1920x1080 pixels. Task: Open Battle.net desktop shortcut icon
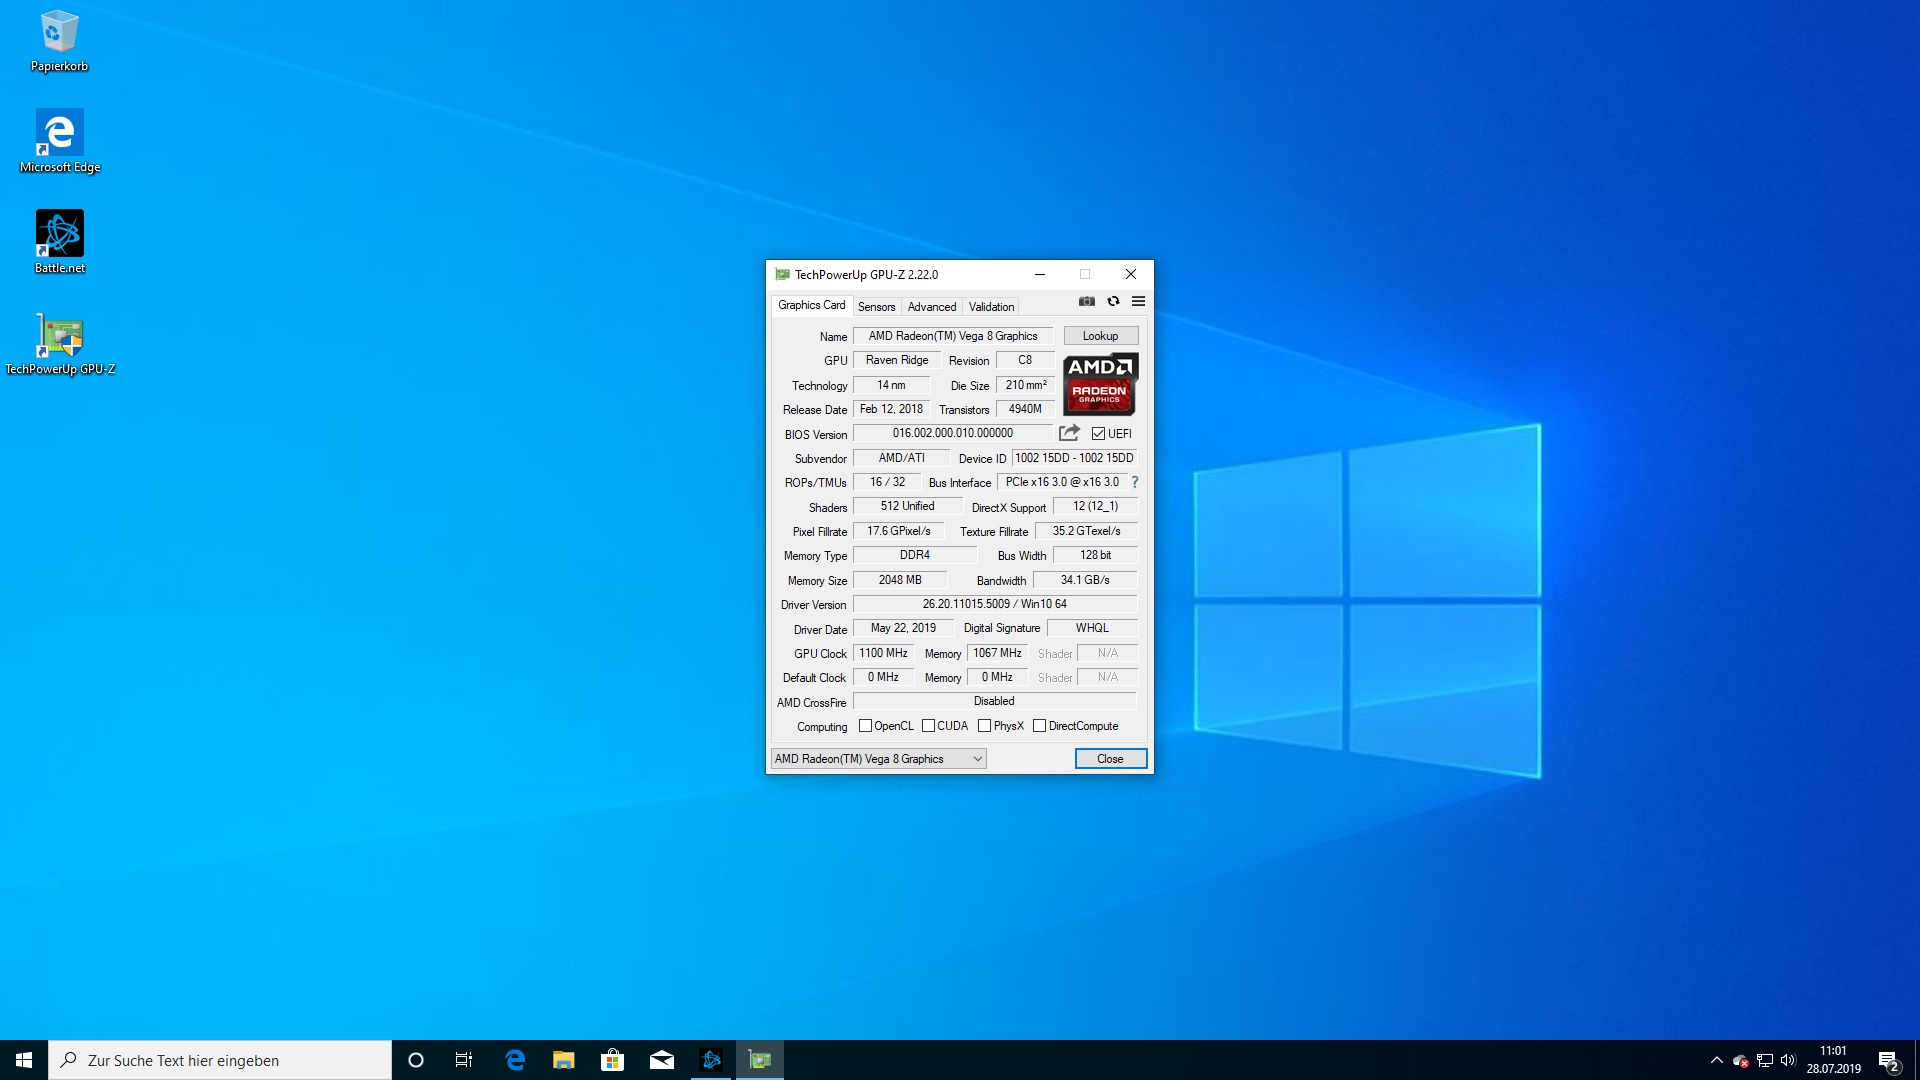[60, 234]
